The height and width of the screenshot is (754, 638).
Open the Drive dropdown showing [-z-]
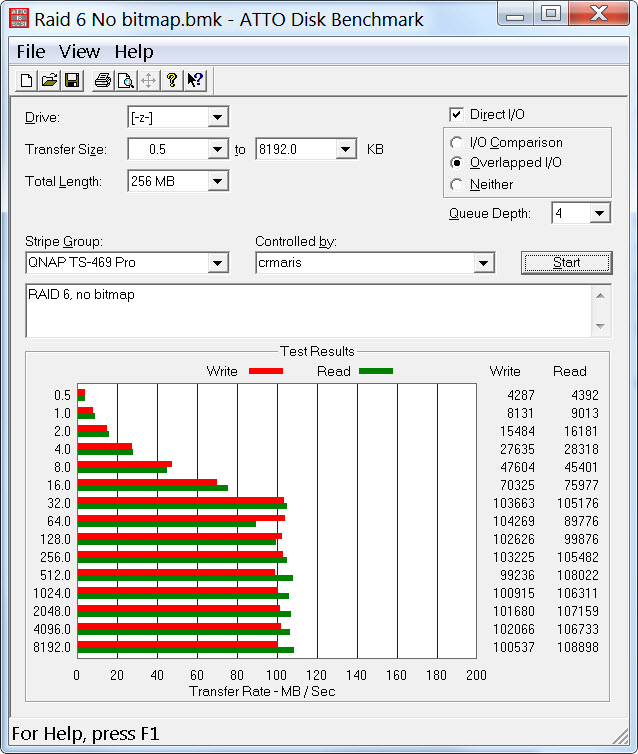tap(217, 117)
